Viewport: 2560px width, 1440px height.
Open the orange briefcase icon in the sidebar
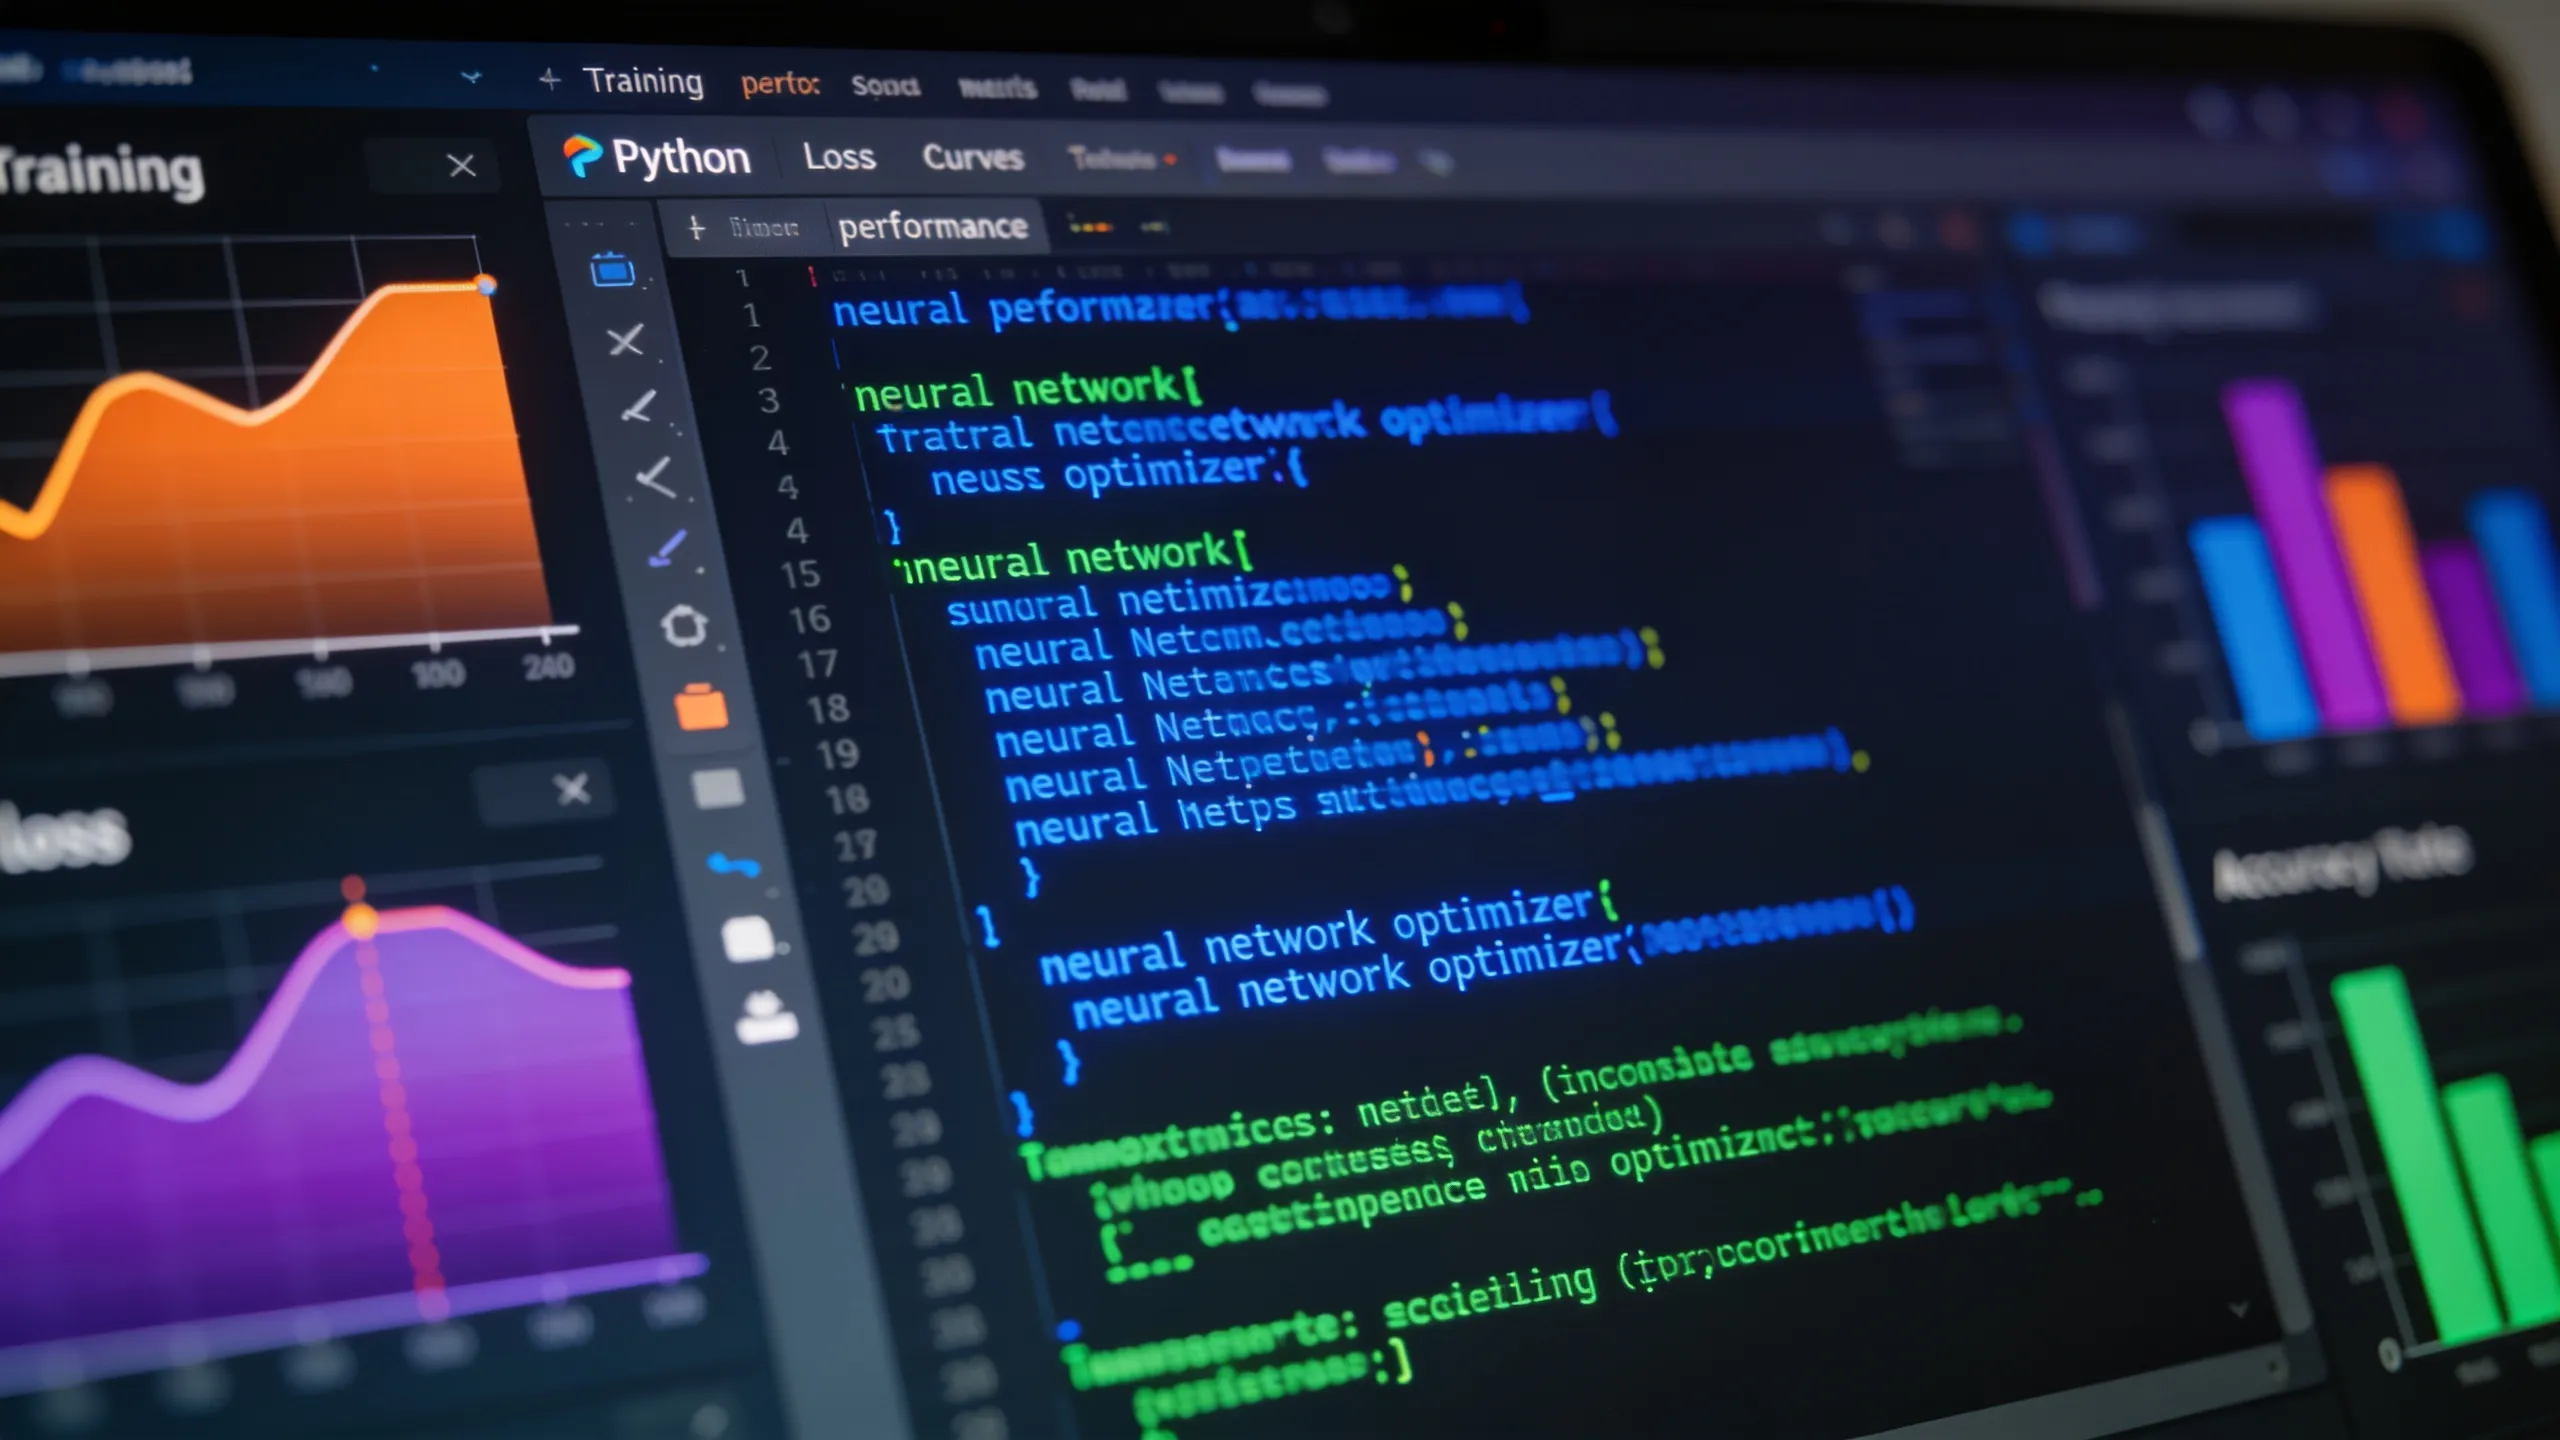coord(701,707)
